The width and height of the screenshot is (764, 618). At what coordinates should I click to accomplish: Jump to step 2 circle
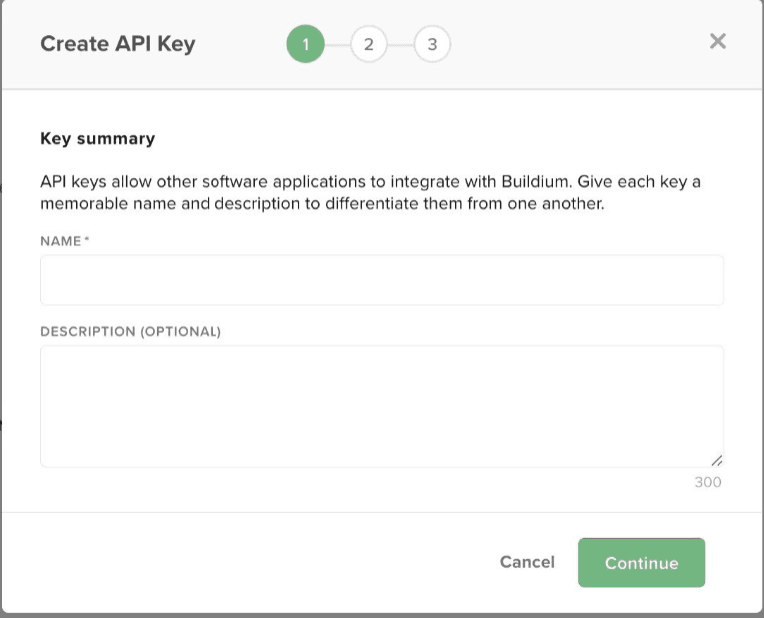[369, 44]
